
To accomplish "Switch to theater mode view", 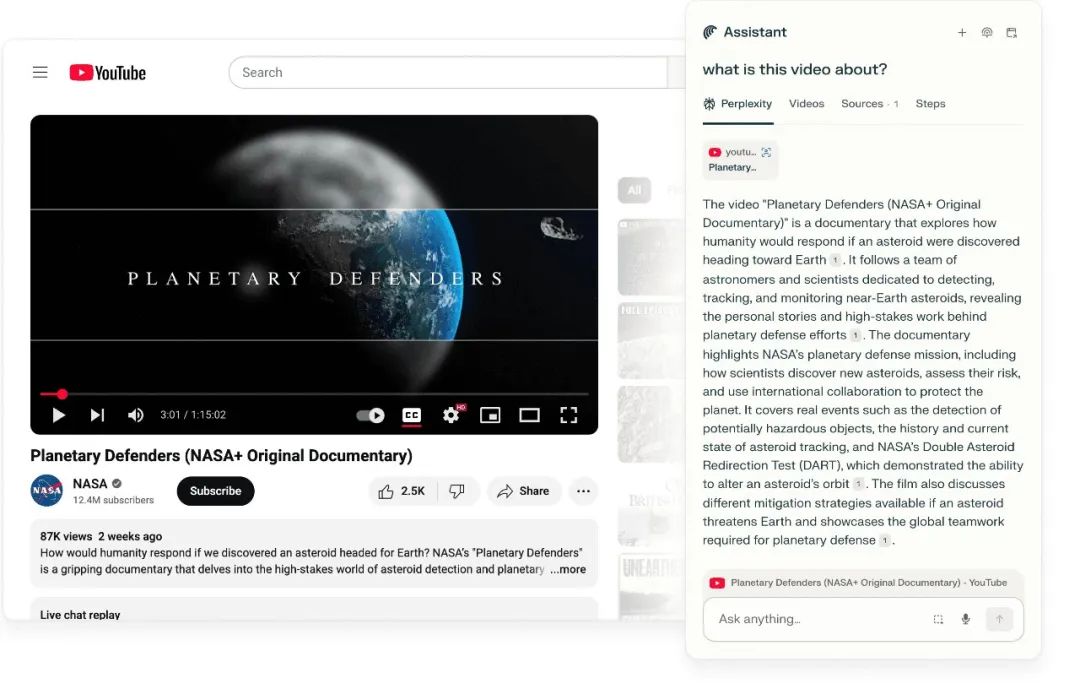I will click(x=529, y=415).
